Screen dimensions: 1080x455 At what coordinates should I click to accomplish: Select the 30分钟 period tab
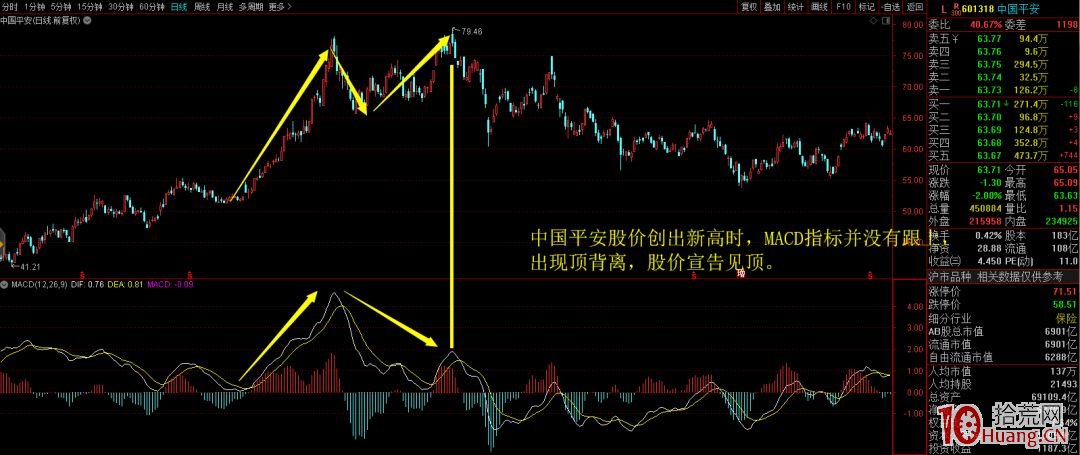(120, 7)
